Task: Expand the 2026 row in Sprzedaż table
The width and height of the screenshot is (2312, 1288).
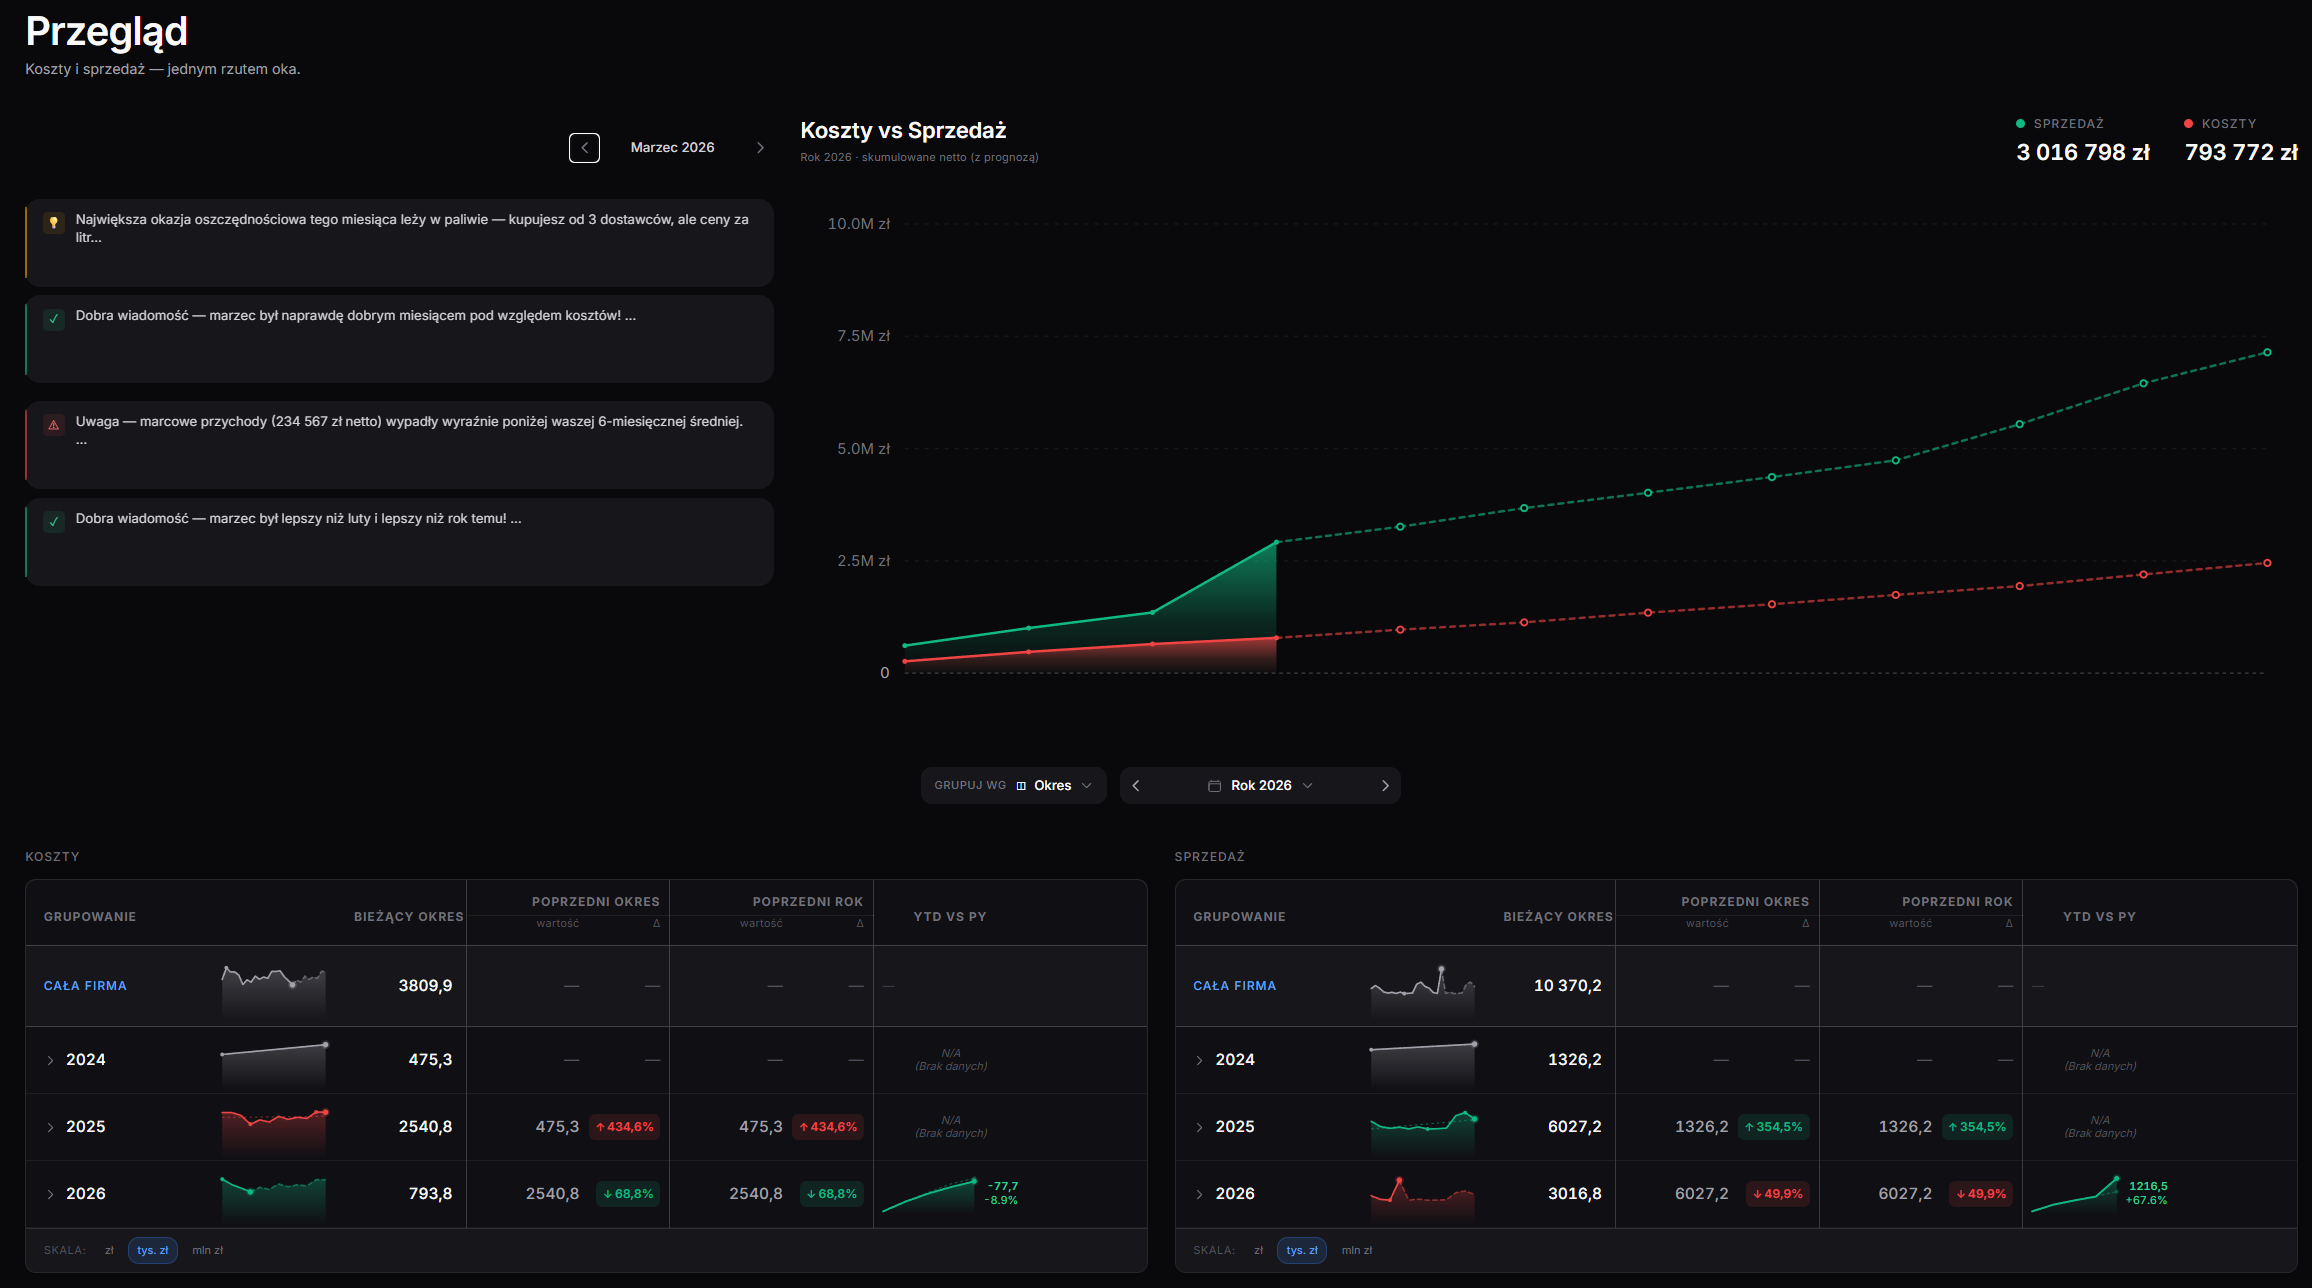Action: (1199, 1194)
